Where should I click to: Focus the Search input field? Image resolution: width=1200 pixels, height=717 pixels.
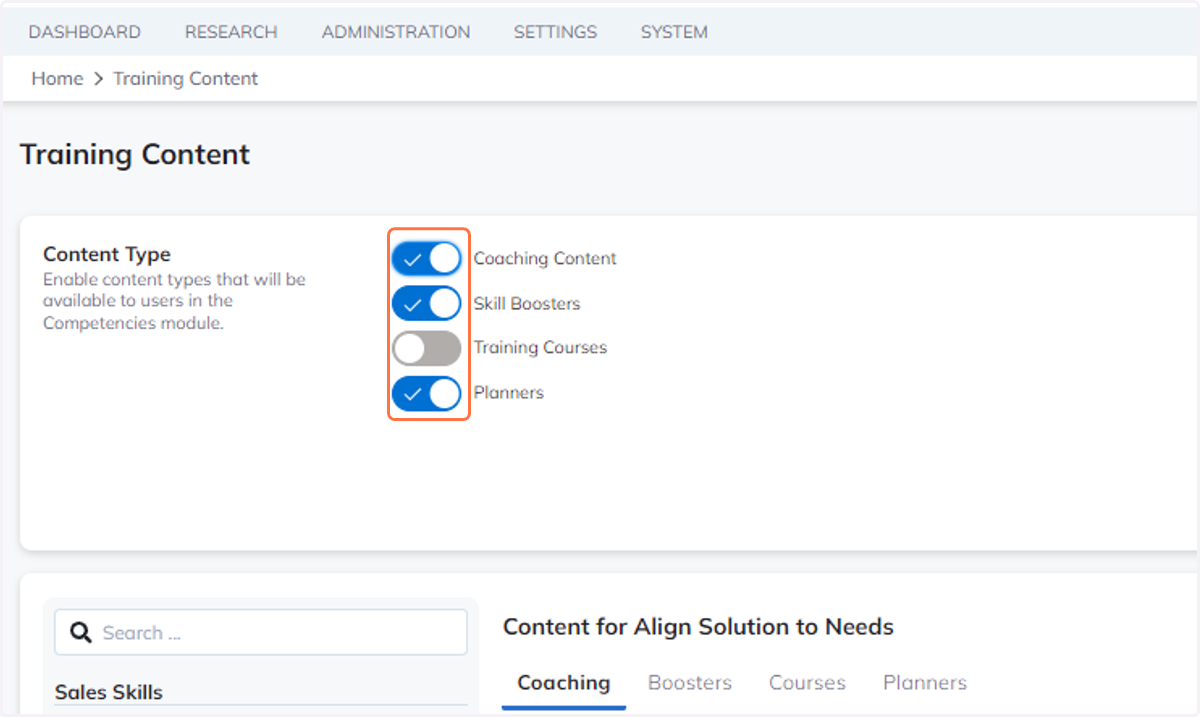pos(261,633)
